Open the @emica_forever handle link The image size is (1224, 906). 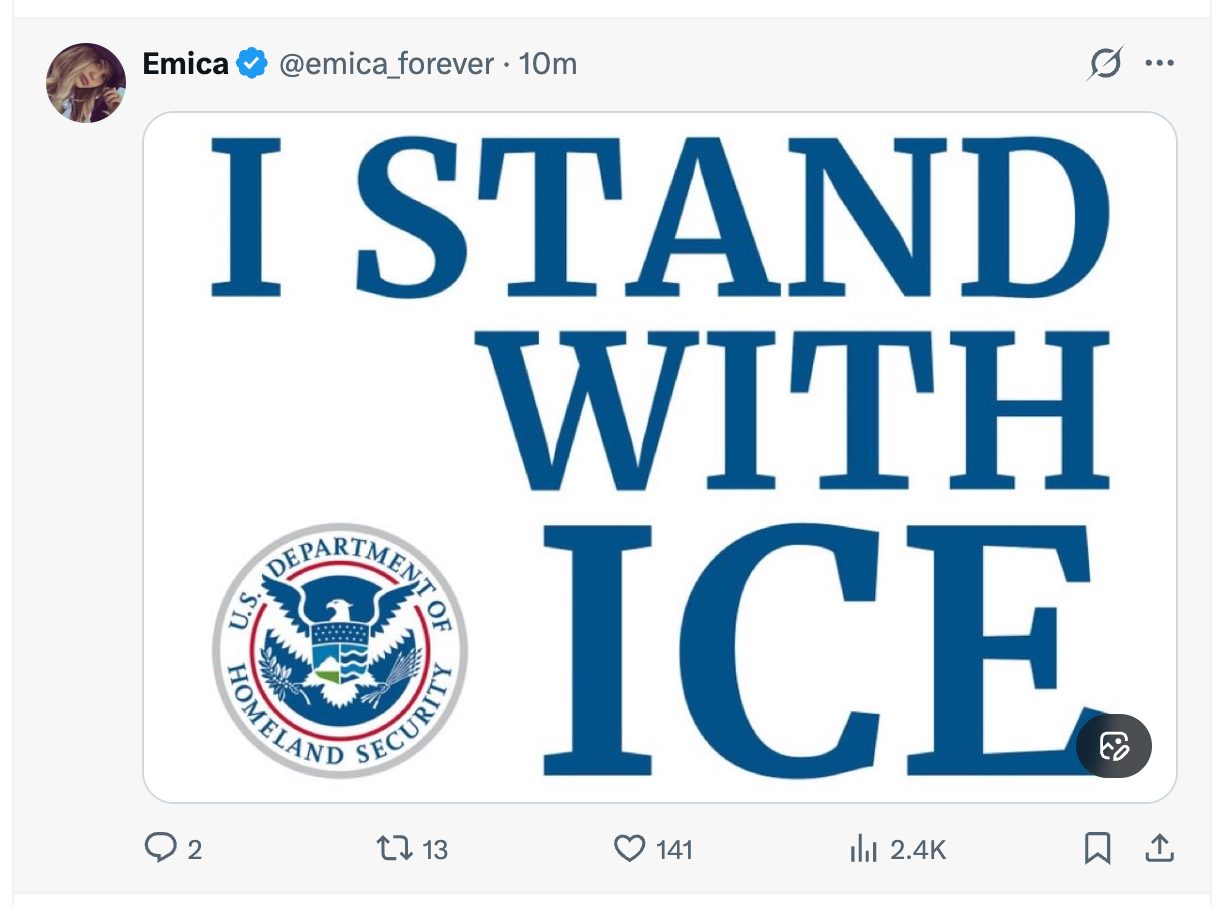[x=386, y=64]
